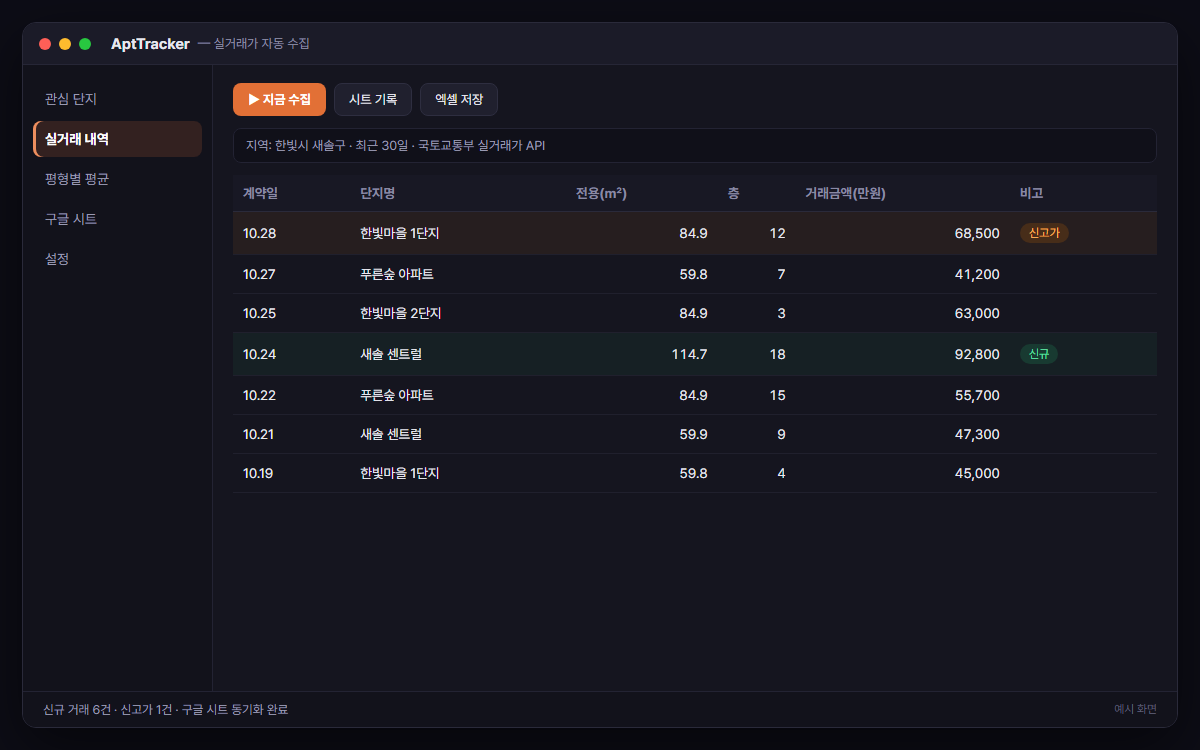Click the 63,000 price cell
Viewport: 1200px width, 750px height.
(977, 313)
